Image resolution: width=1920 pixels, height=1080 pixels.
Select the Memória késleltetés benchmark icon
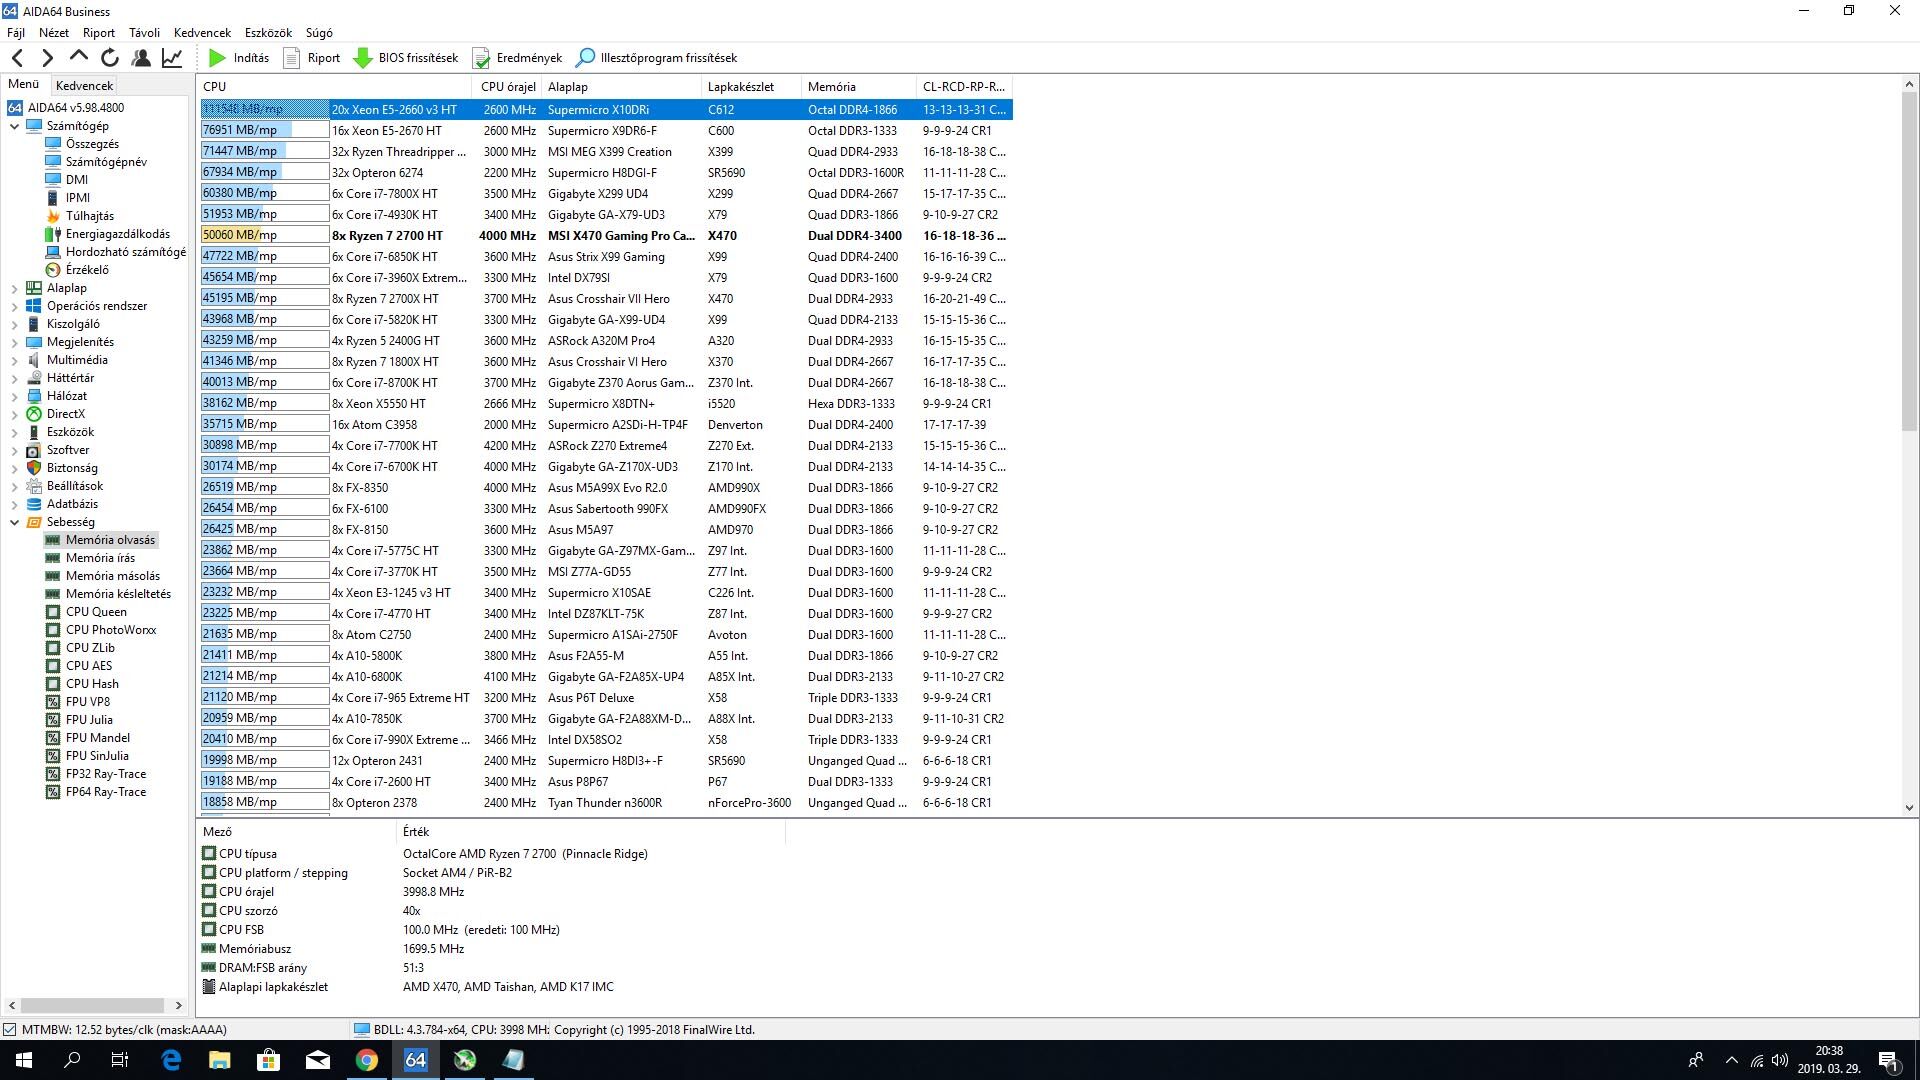(x=53, y=594)
